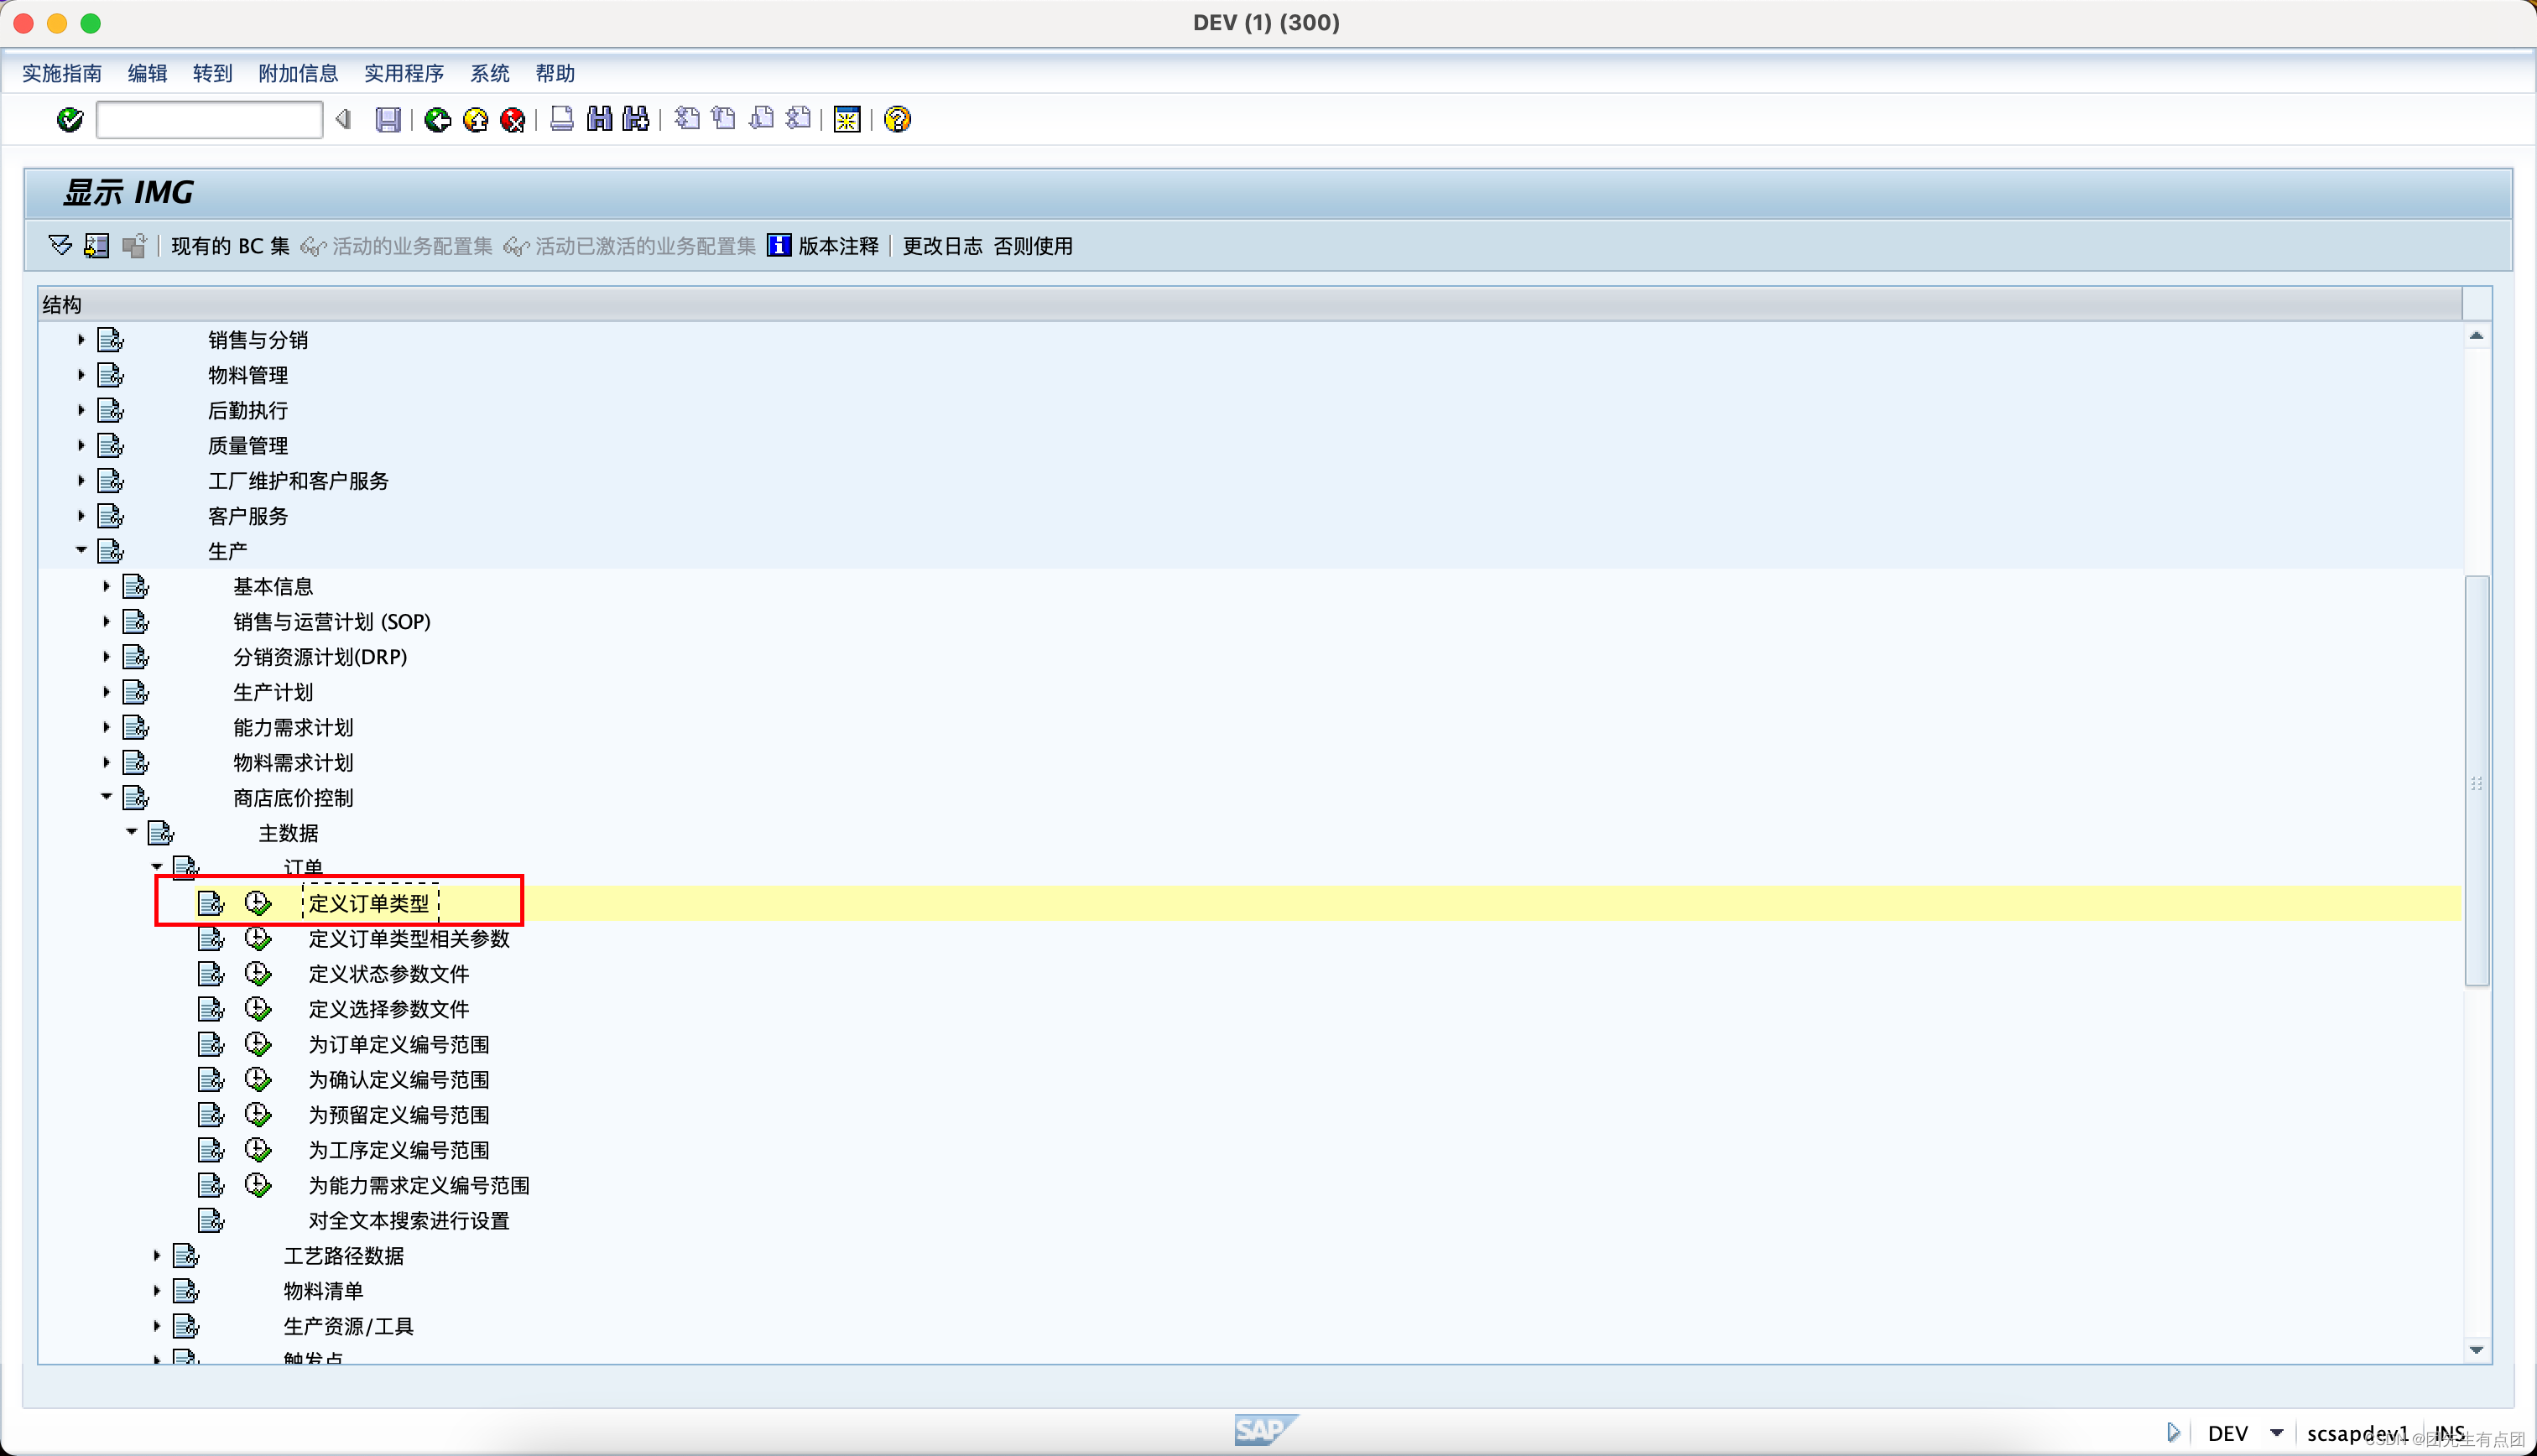Viewport: 2537px width, 1456px height.
Task: Execute activity clock icon for 定义订单类型
Action: (x=258, y=903)
